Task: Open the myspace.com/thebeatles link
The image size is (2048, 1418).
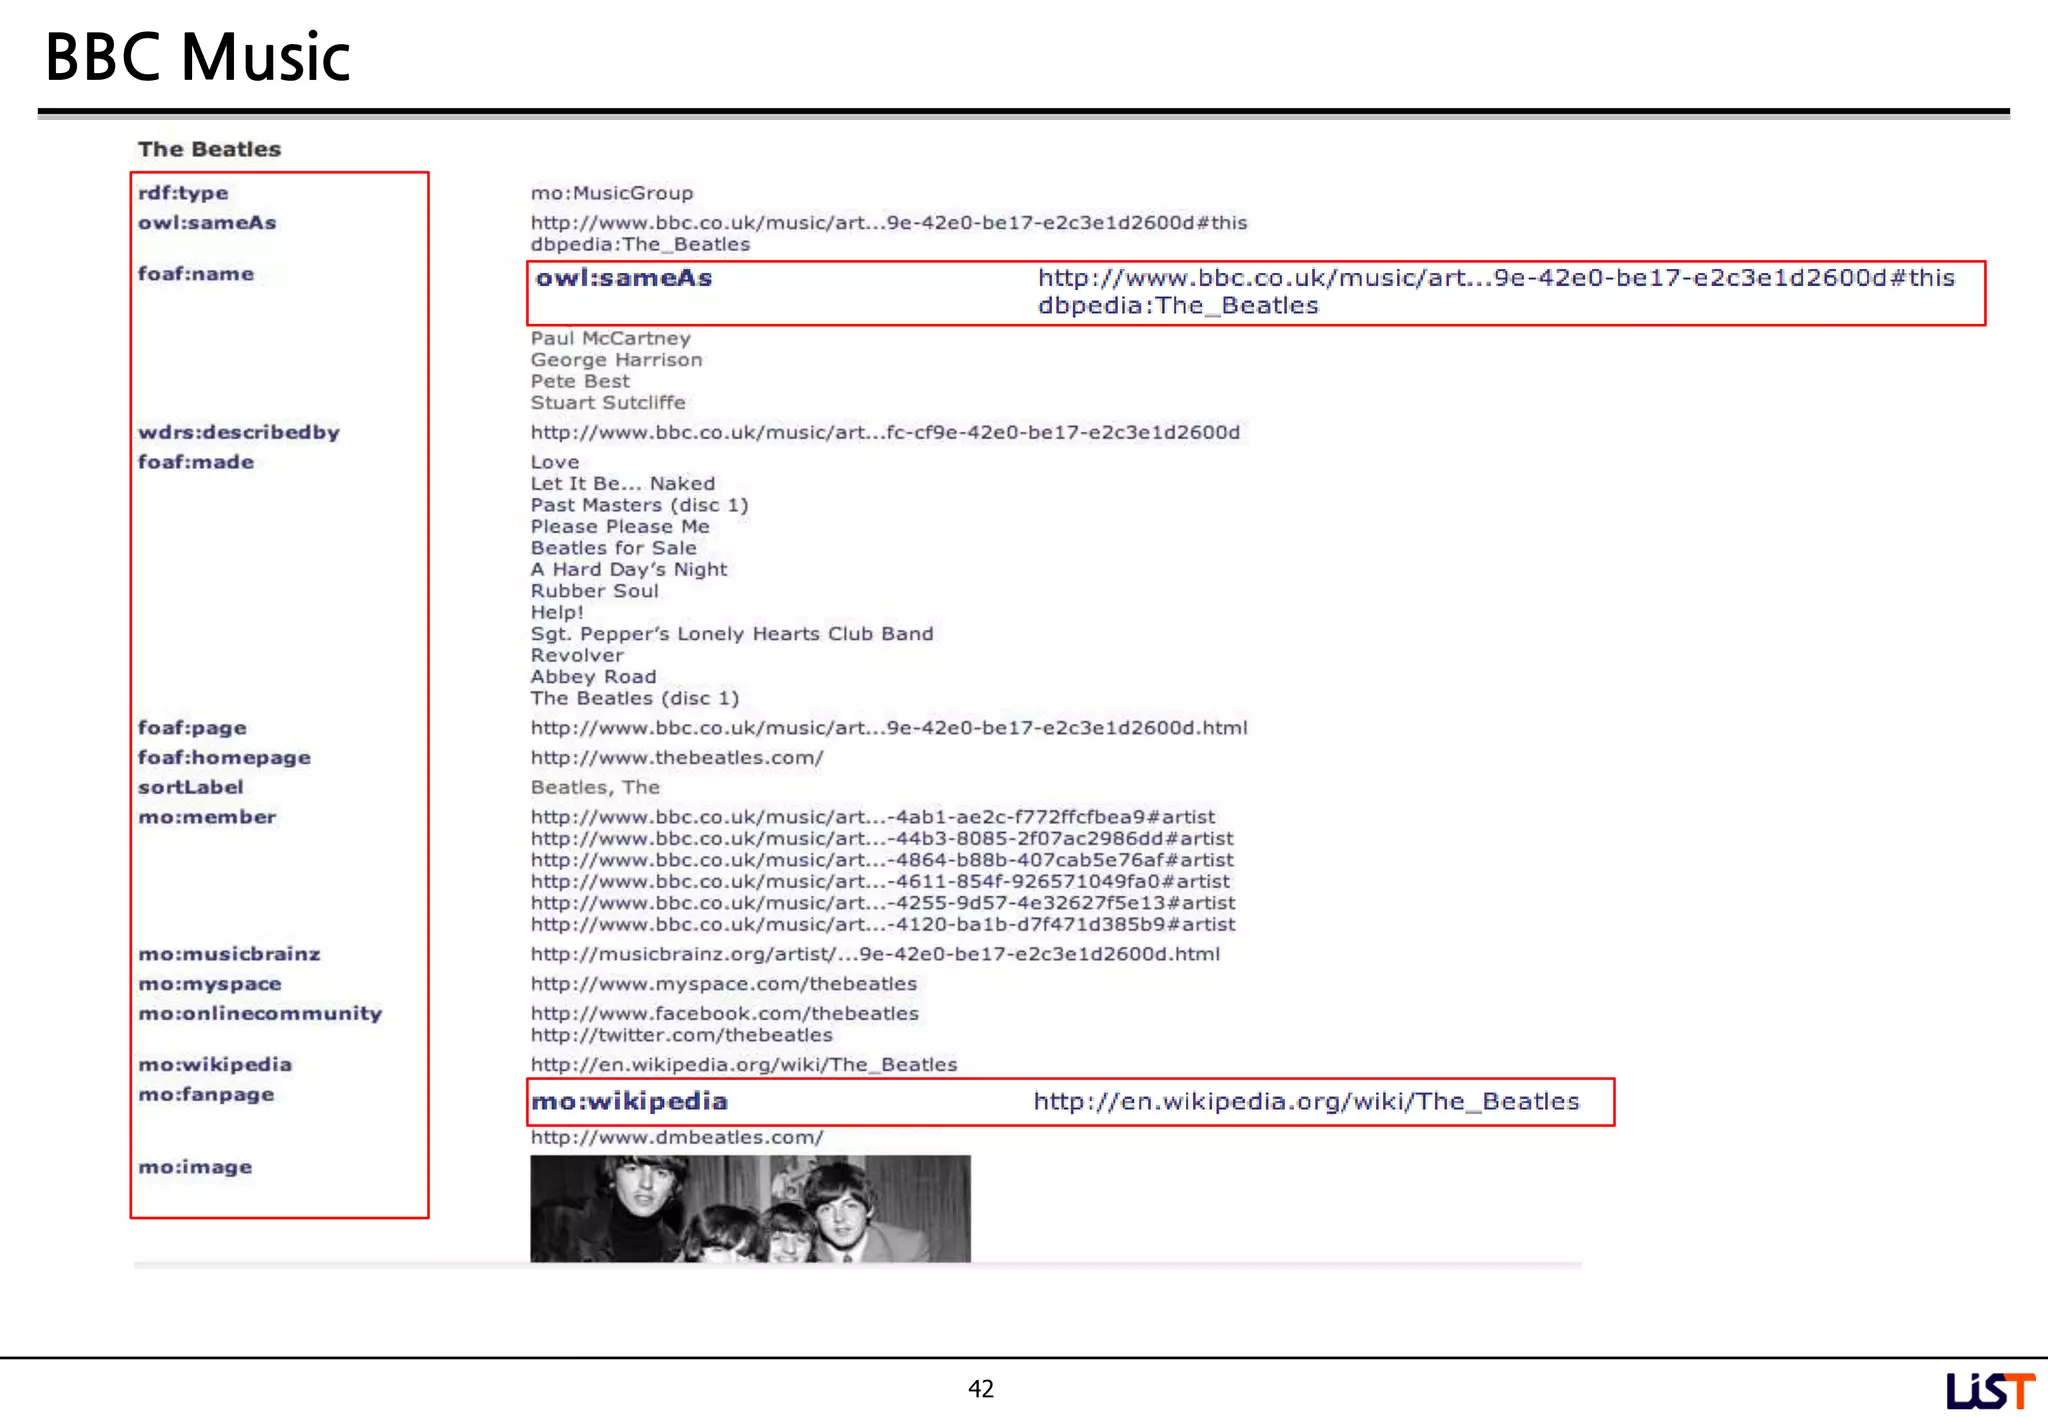Action: click(x=723, y=984)
